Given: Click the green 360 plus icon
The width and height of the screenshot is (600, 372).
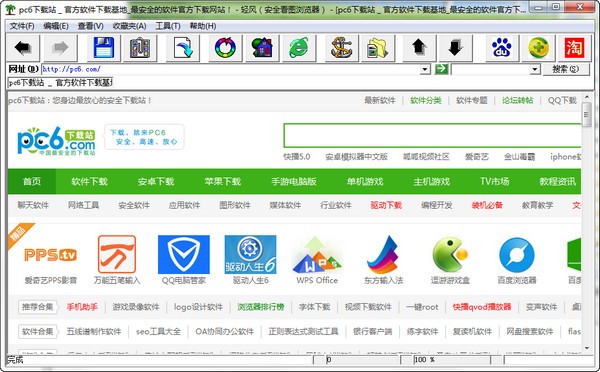Looking at the screenshot, I should tap(538, 48).
